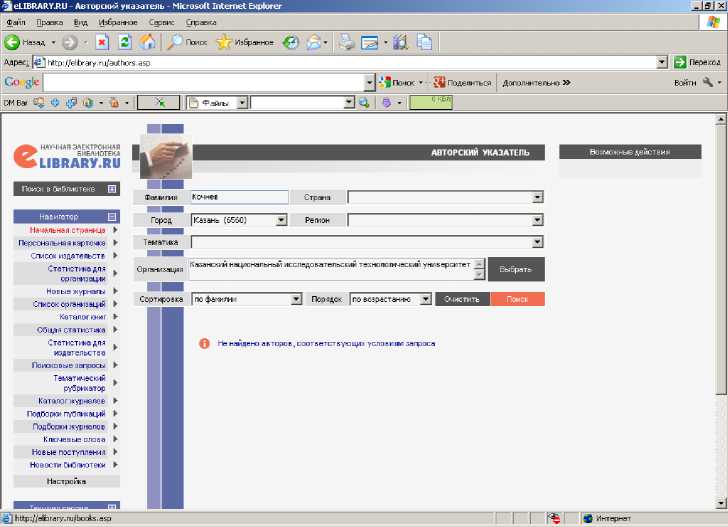
Task: Refresh the page with the green arrows icon
Action: pos(124,42)
